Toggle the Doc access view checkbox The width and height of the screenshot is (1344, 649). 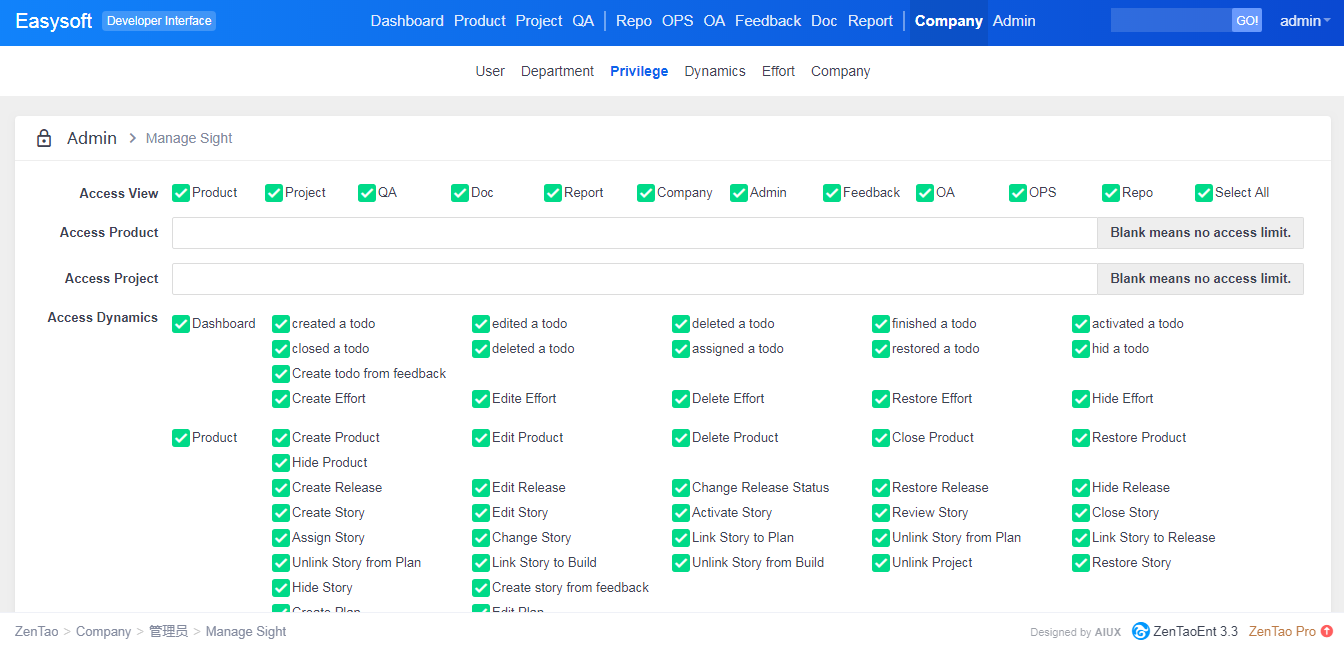coord(460,193)
